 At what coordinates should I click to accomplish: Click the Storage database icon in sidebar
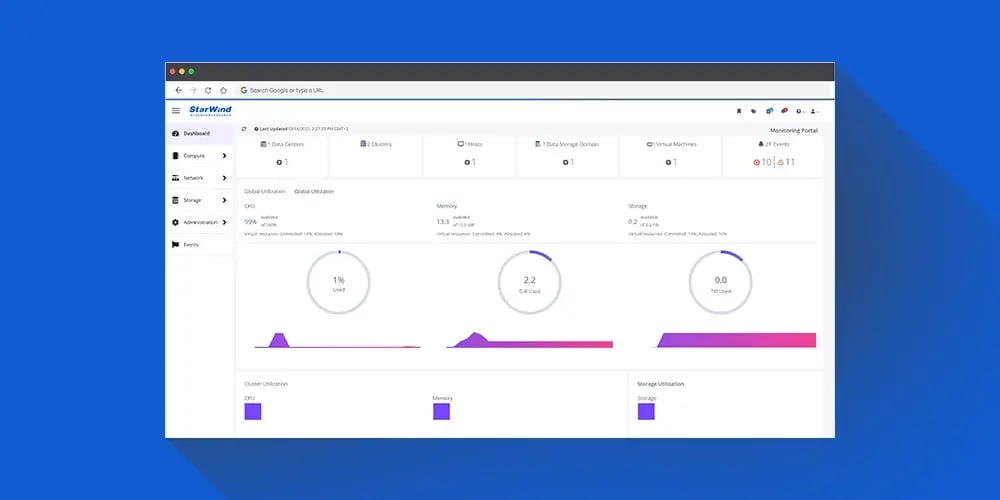175,200
